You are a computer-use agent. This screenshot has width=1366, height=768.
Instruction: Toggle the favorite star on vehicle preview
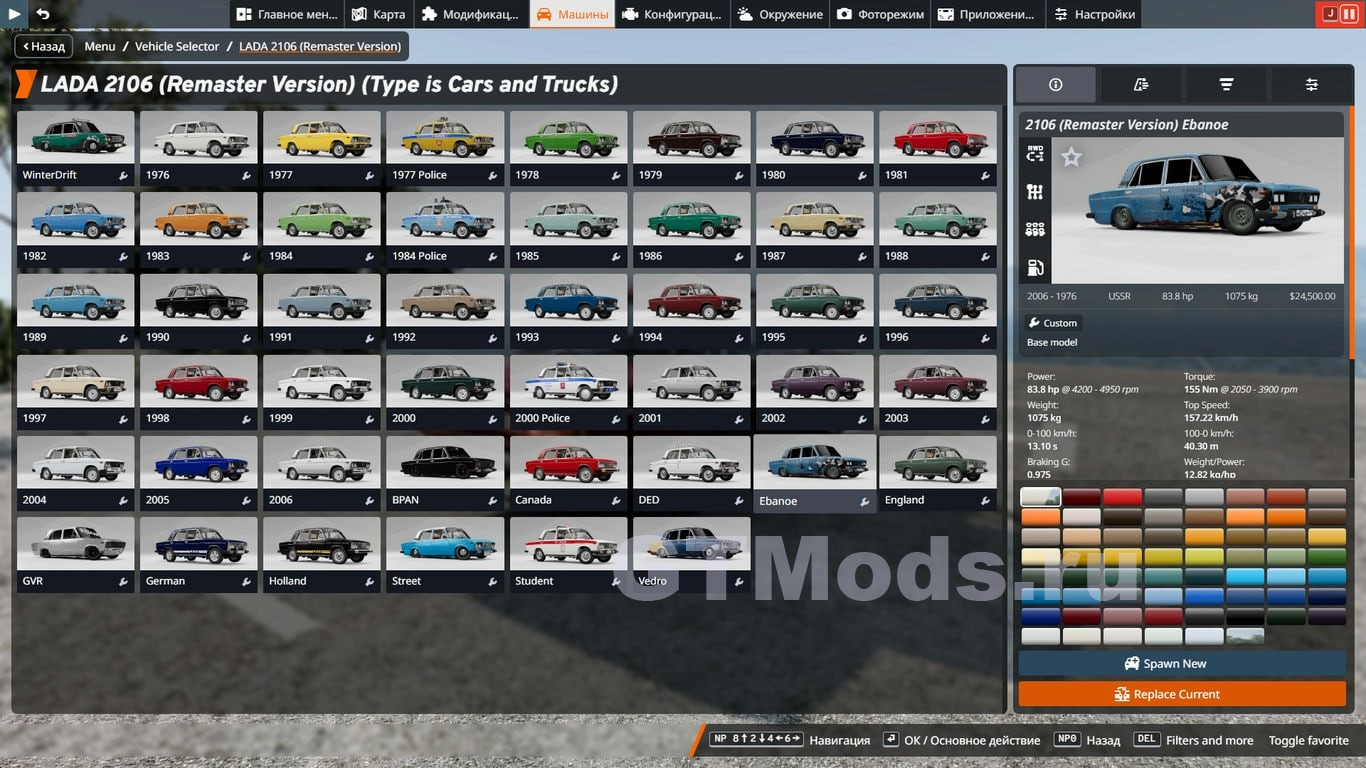[x=1071, y=157]
